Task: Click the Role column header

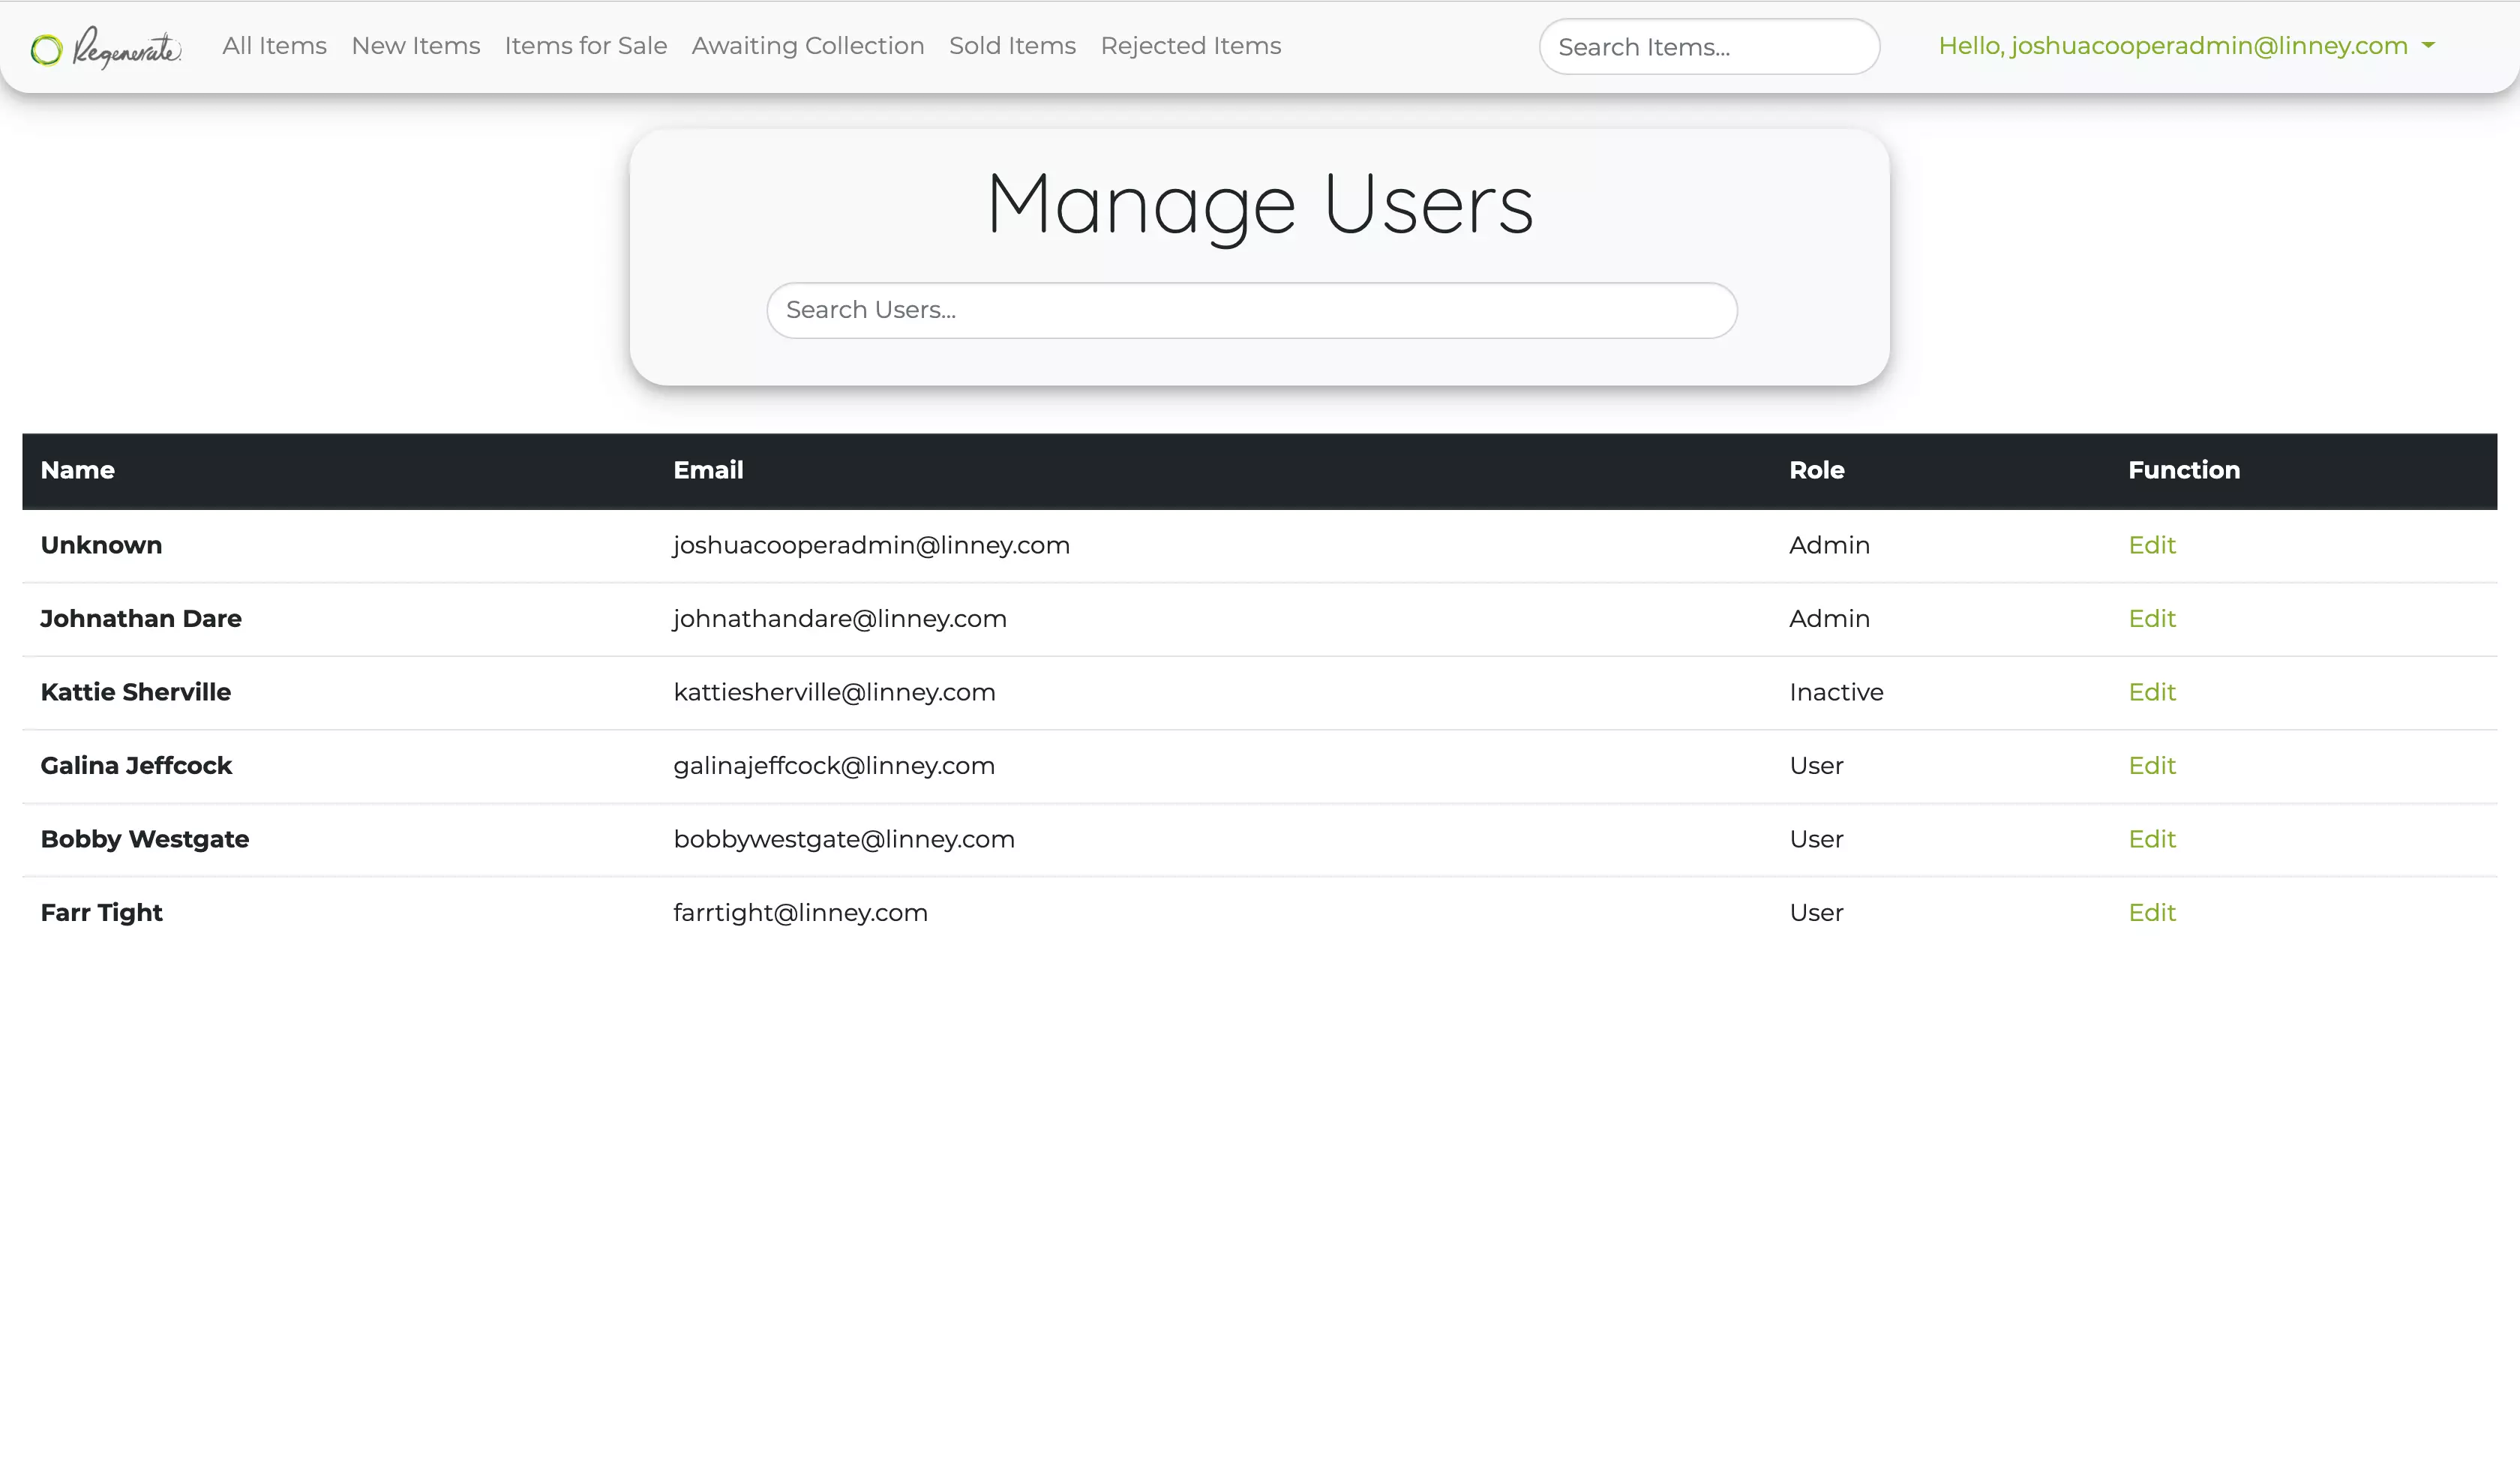Action: pyautogui.click(x=1816, y=470)
